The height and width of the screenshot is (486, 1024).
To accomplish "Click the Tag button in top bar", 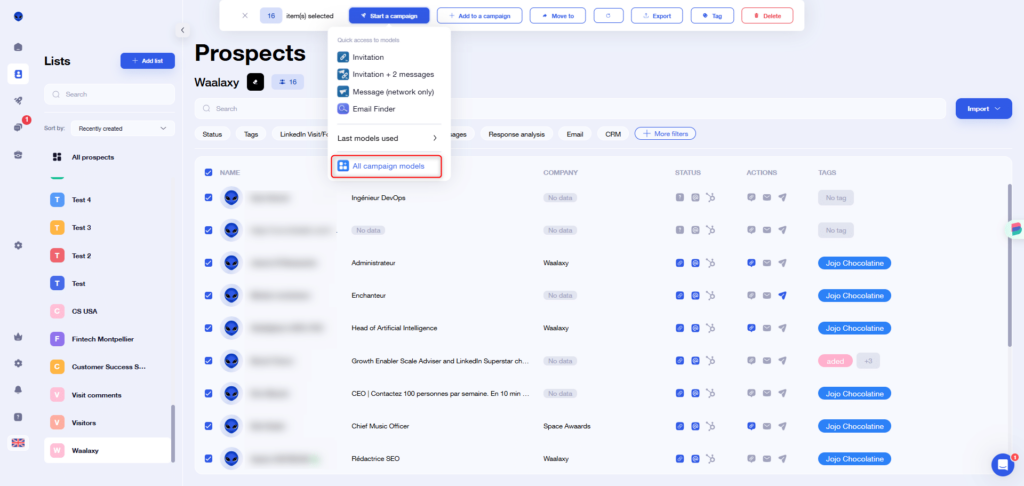I will [712, 16].
